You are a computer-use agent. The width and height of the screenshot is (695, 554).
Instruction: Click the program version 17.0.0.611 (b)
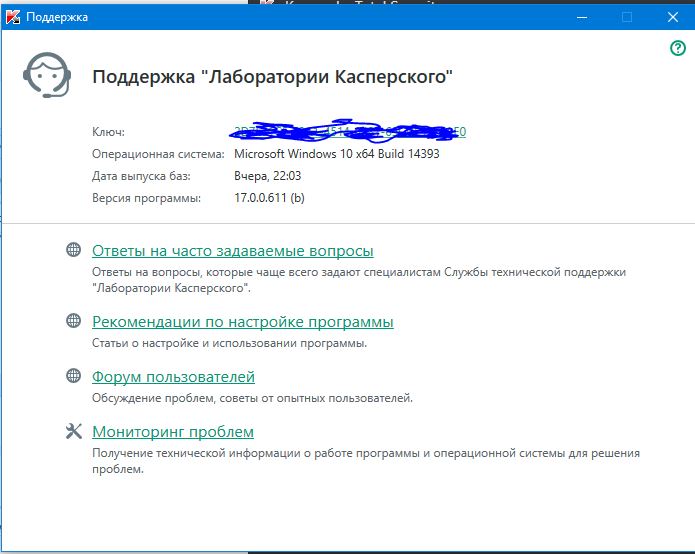tap(269, 198)
